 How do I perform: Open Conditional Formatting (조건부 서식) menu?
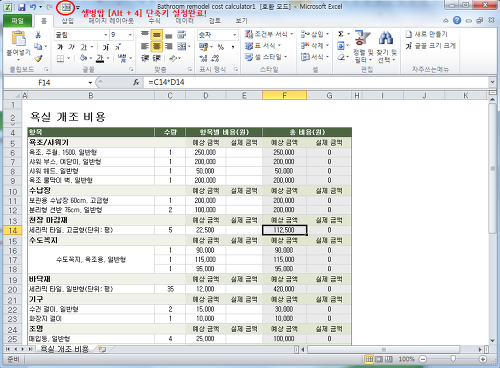(269, 34)
